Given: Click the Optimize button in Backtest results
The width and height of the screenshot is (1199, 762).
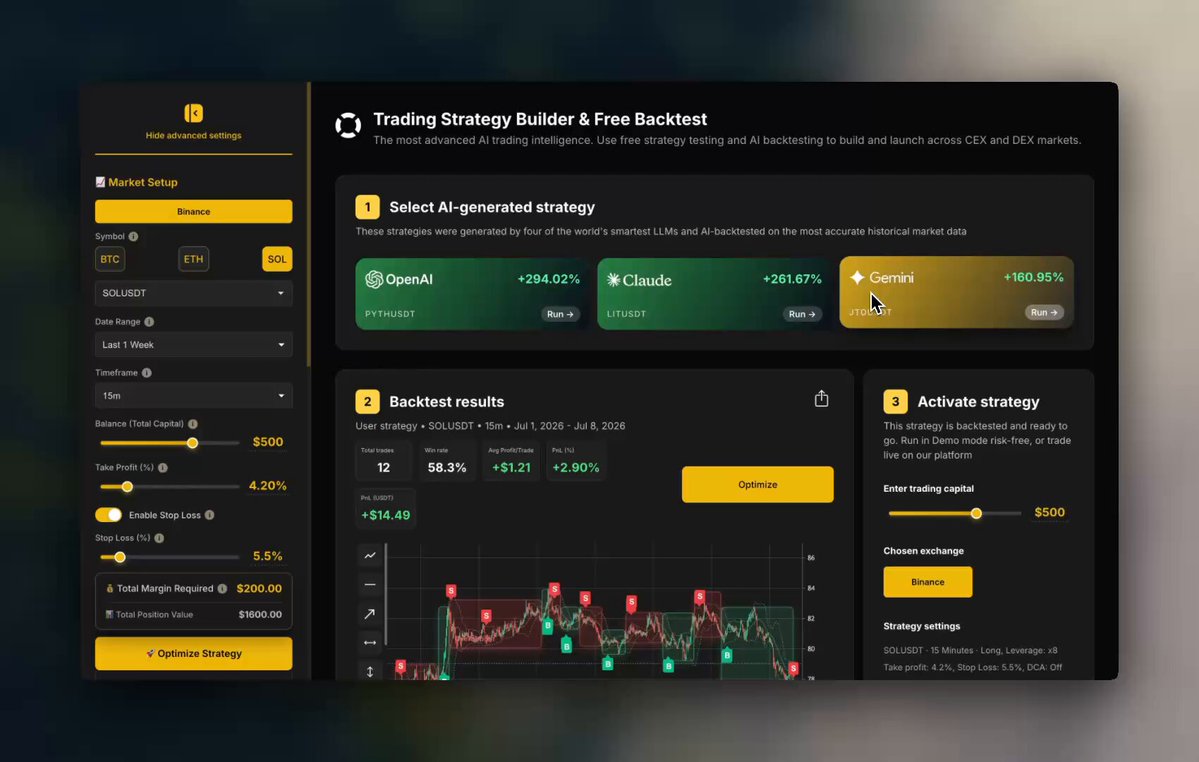Looking at the screenshot, I should pyautogui.click(x=758, y=485).
